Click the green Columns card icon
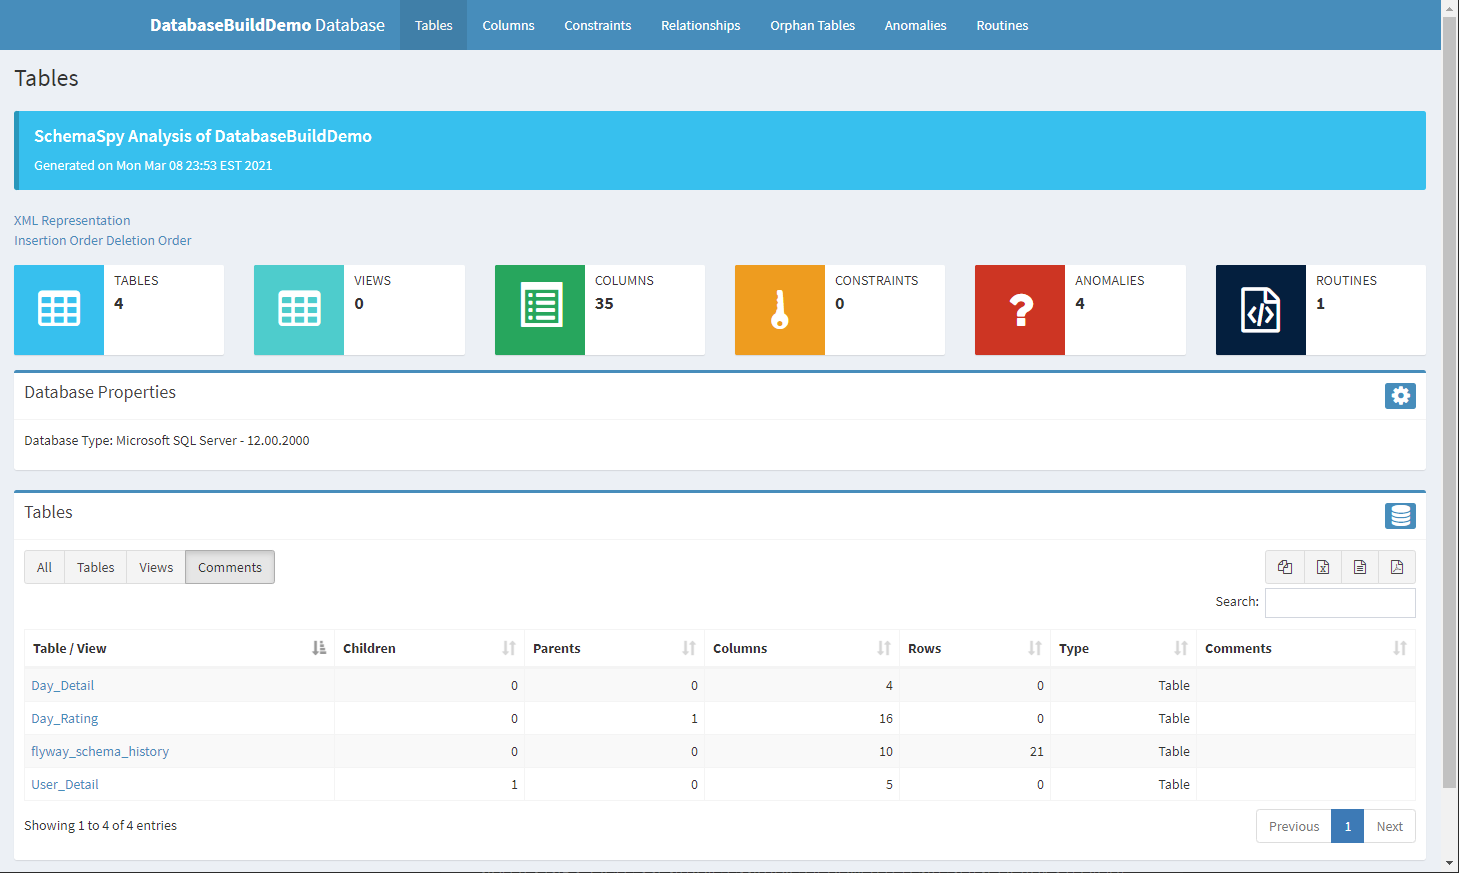This screenshot has height=873, width=1459. click(x=540, y=310)
